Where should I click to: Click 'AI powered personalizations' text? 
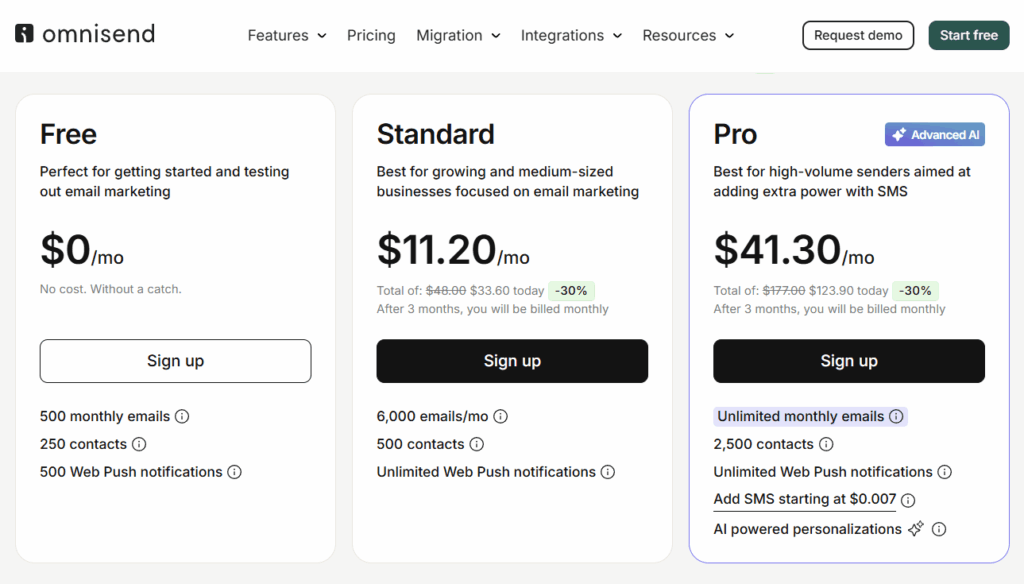[x=807, y=529]
